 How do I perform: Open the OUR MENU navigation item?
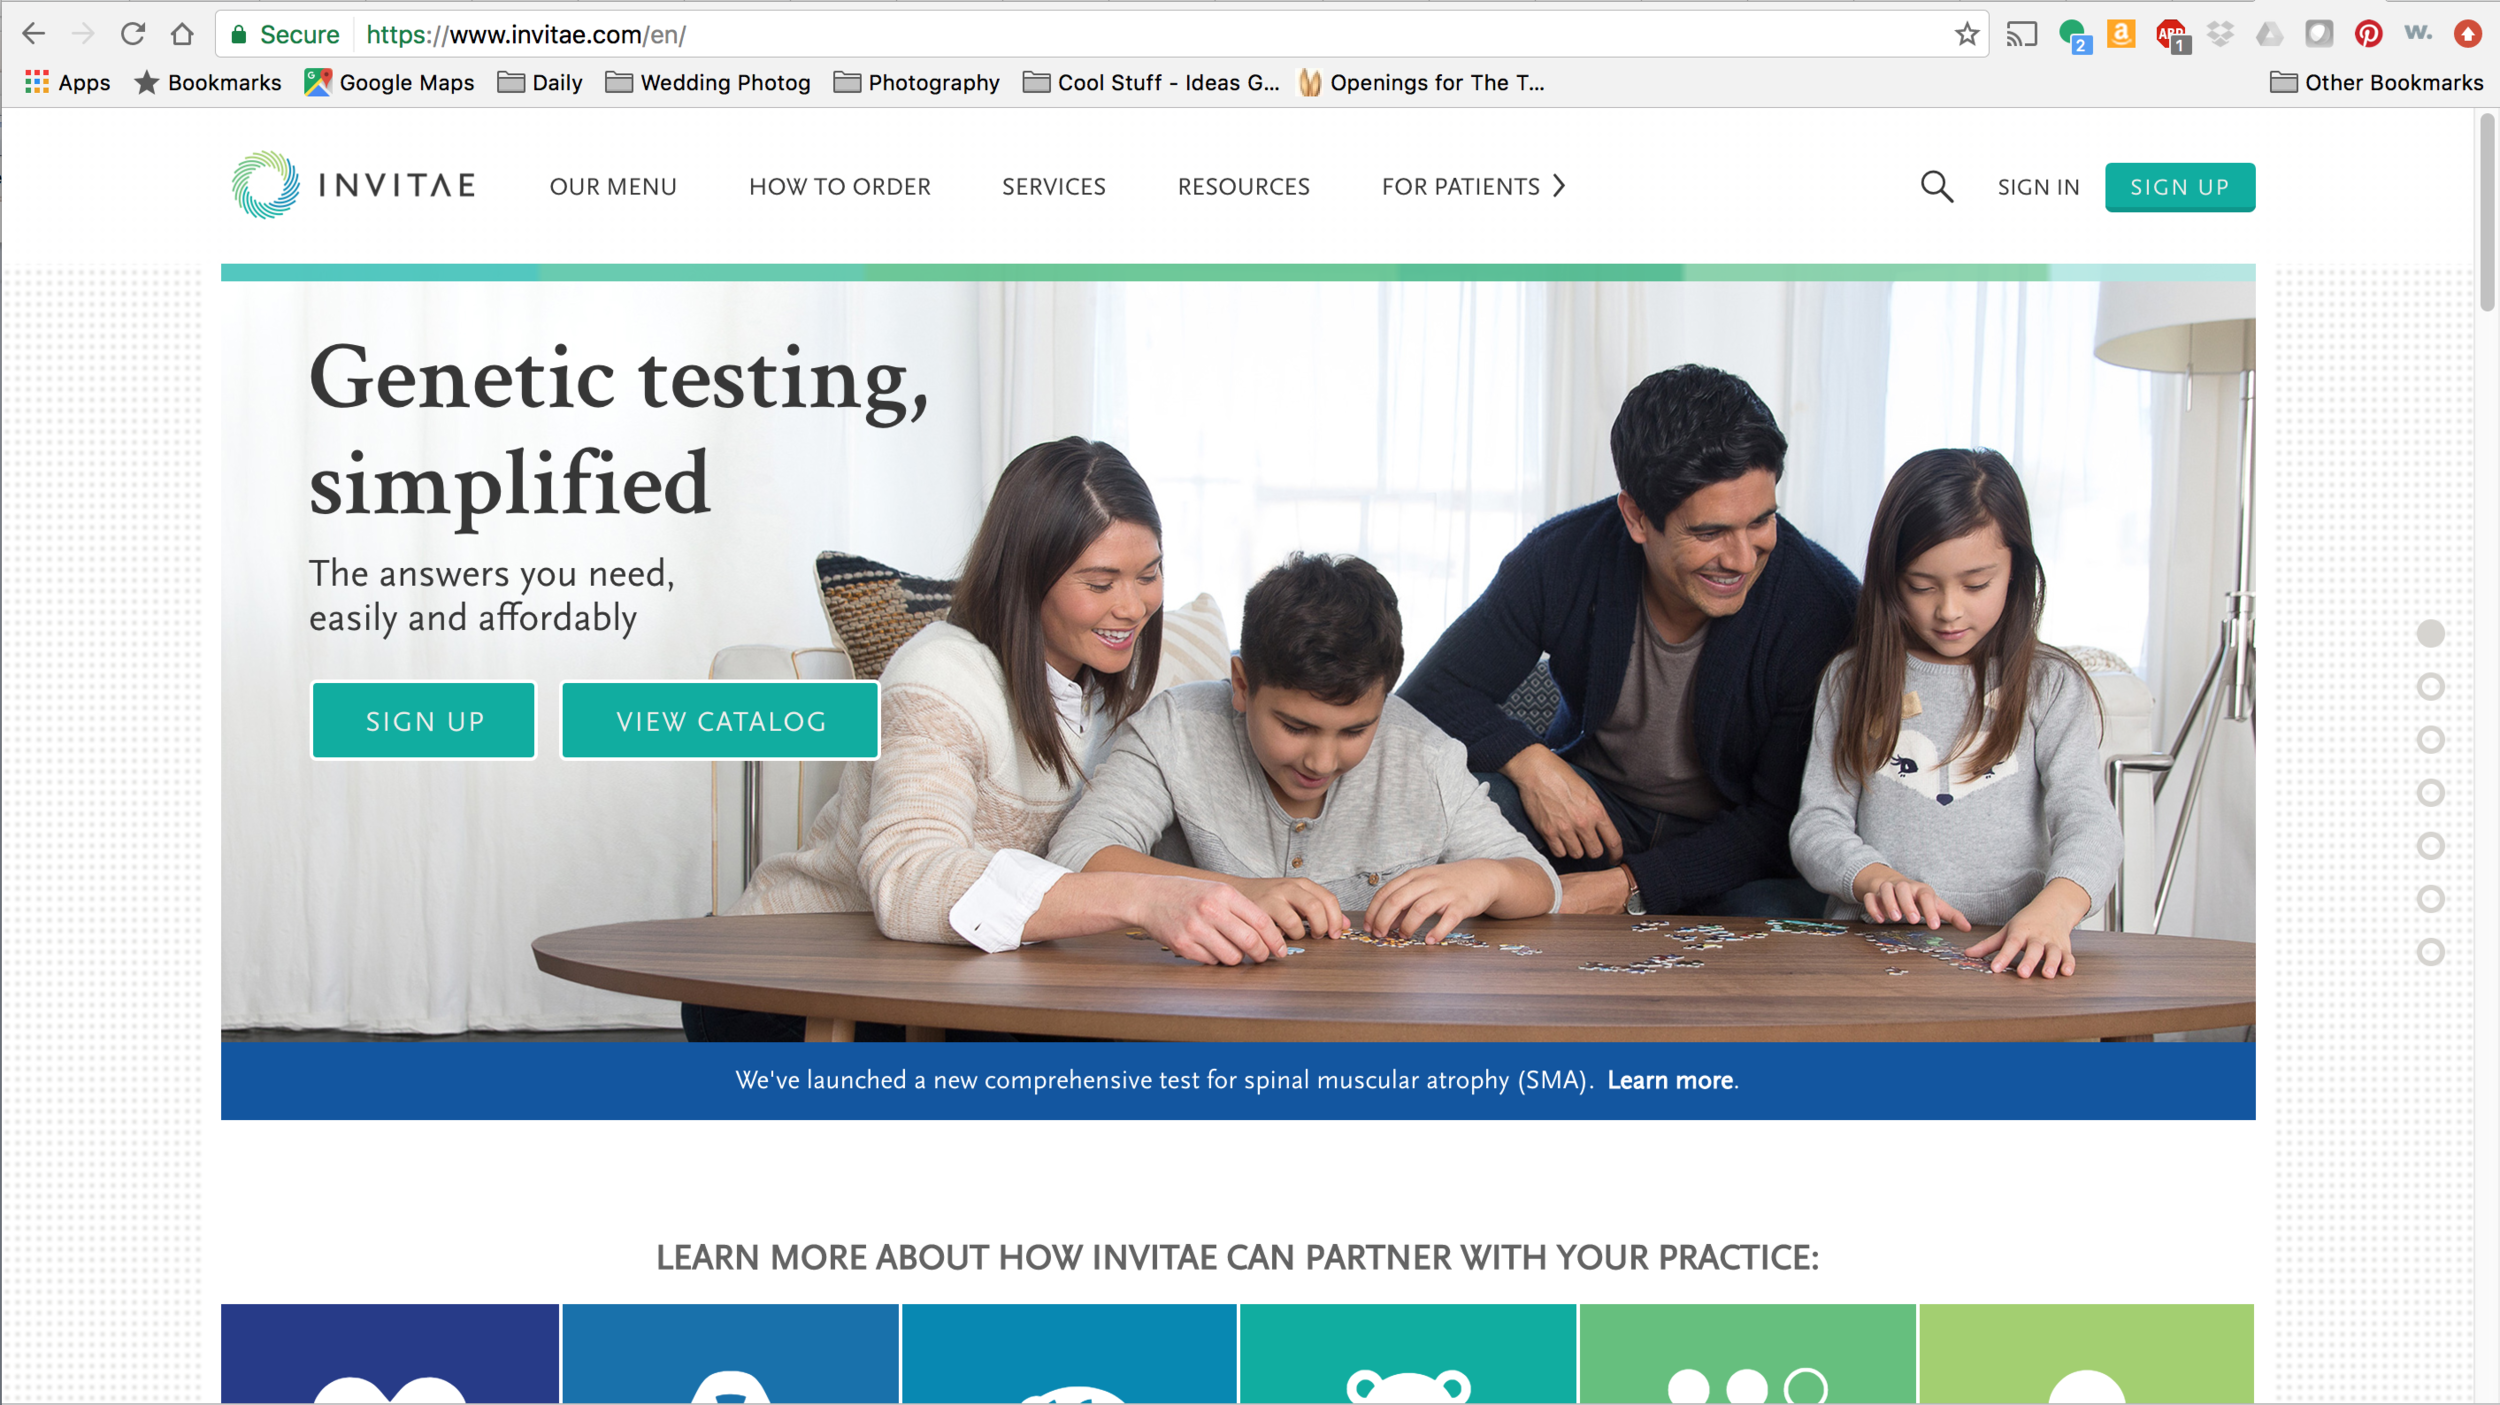613,187
